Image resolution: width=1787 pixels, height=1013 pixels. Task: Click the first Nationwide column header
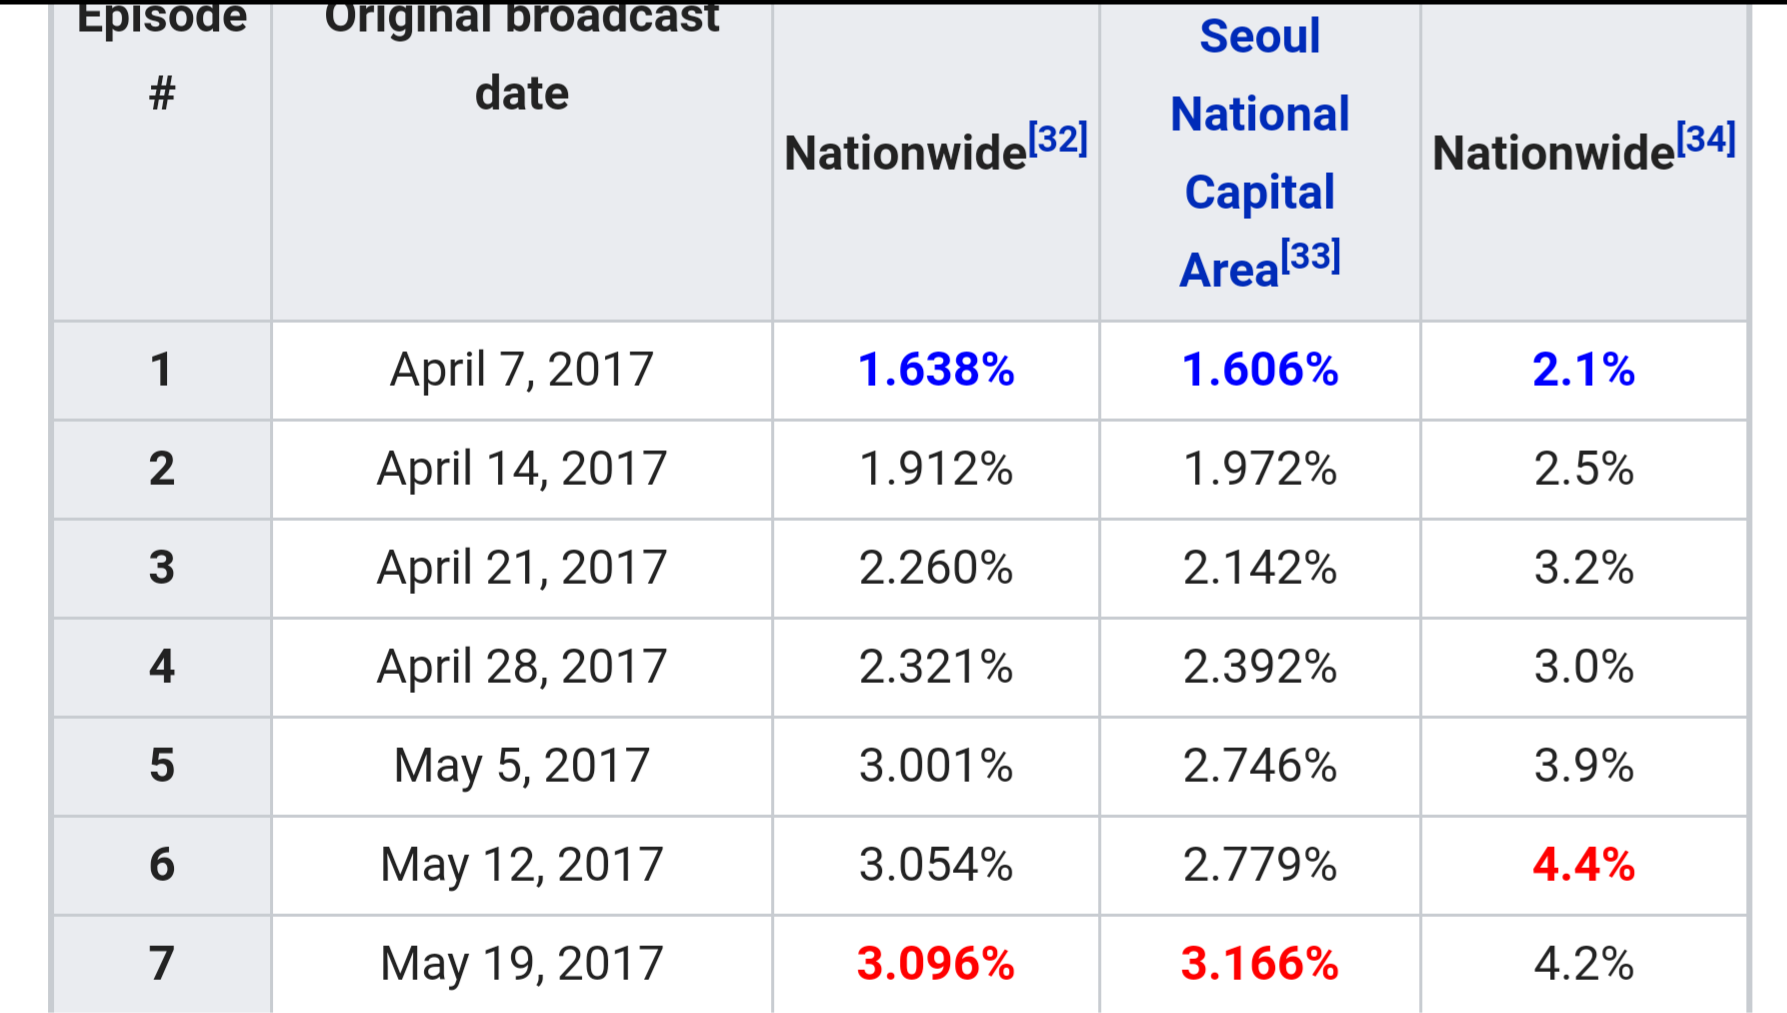[905, 154]
